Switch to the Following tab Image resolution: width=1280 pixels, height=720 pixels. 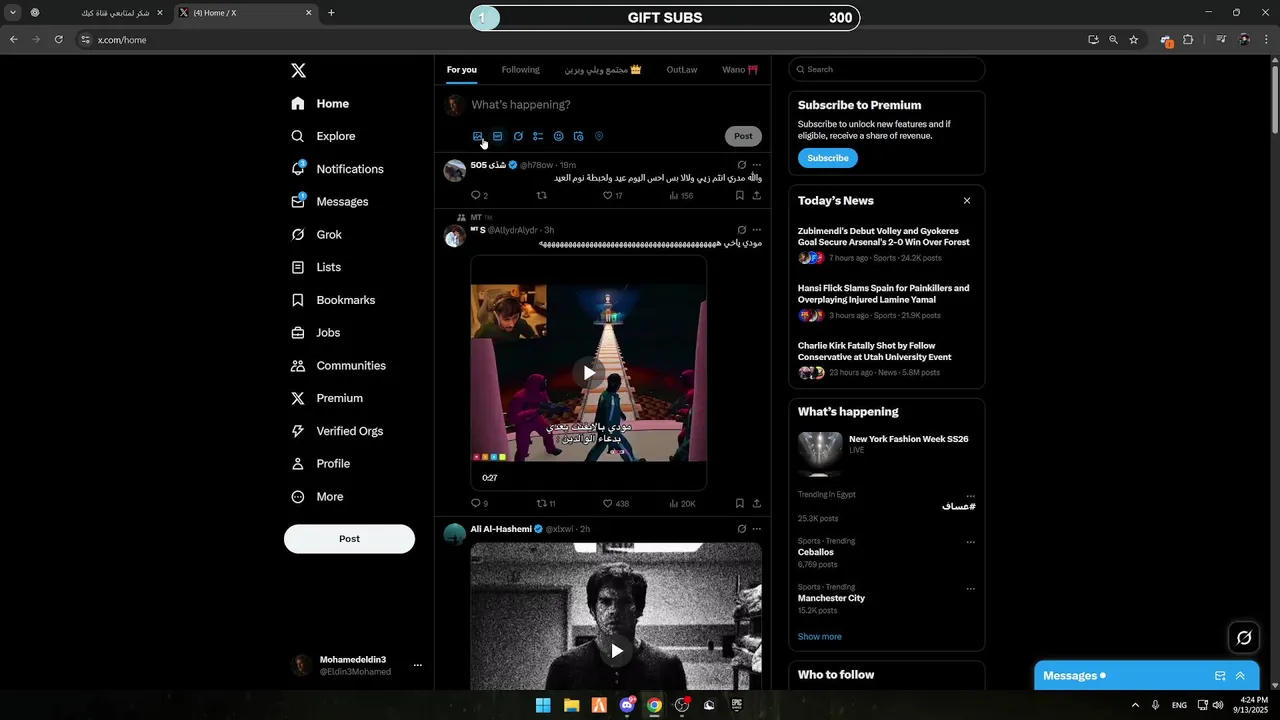click(x=520, y=70)
